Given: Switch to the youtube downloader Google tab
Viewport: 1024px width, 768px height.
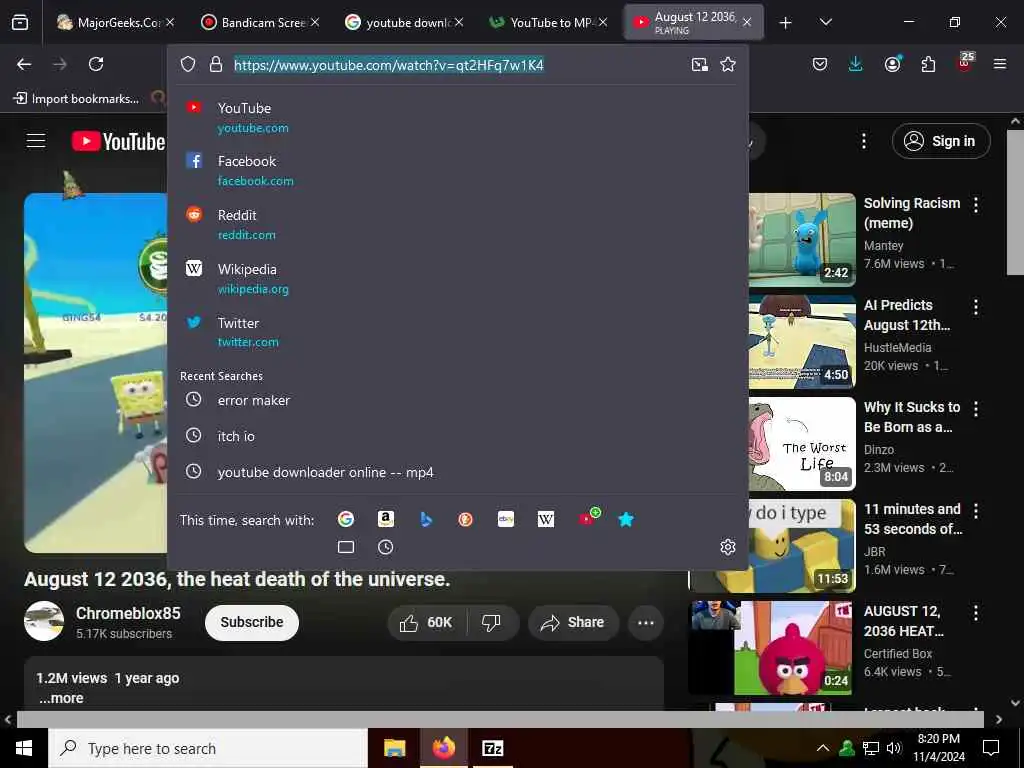Looking at the screenshot, I should (404, 22).
